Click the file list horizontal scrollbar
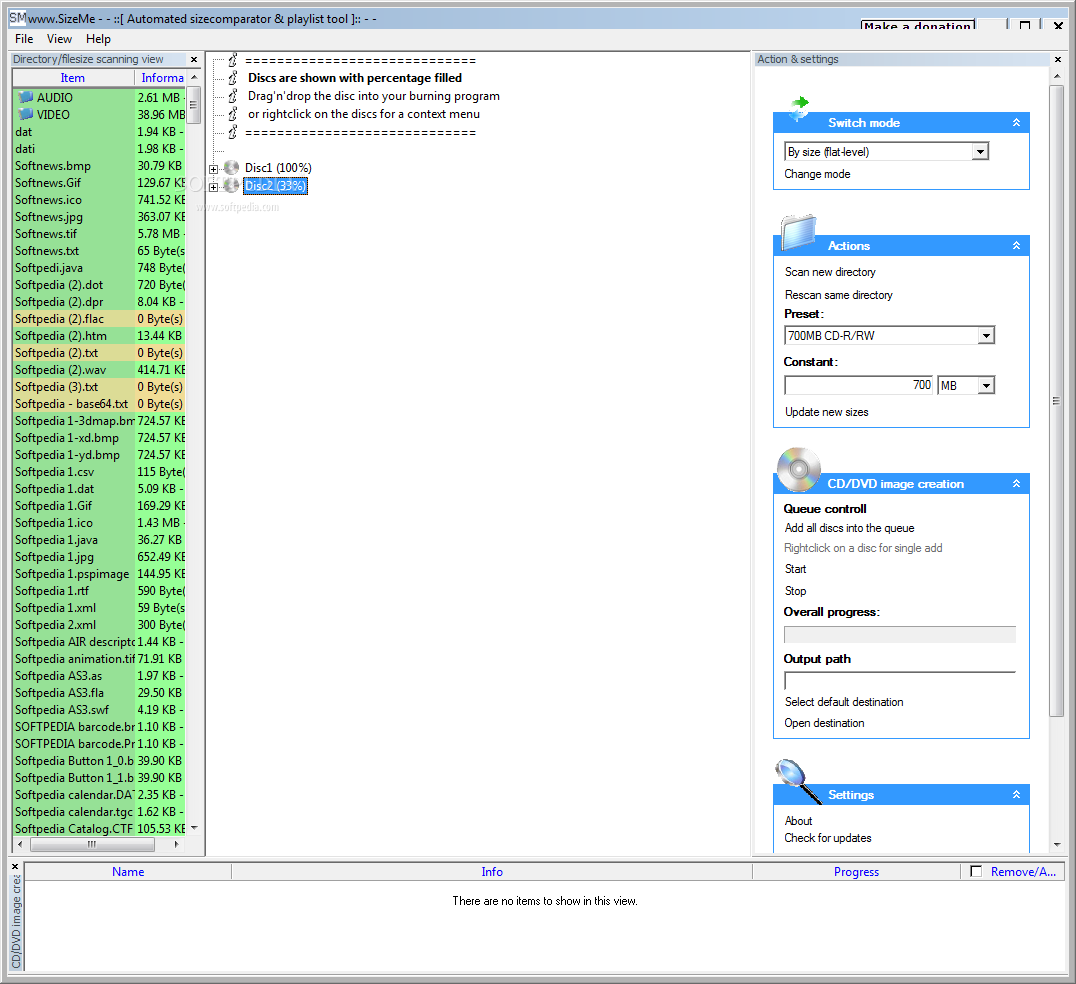1076x984 pixels. (99, 845)
